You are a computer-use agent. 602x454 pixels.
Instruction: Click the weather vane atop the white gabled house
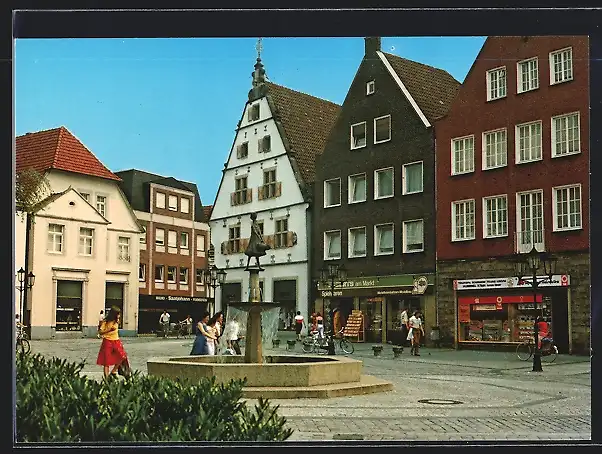259,48
